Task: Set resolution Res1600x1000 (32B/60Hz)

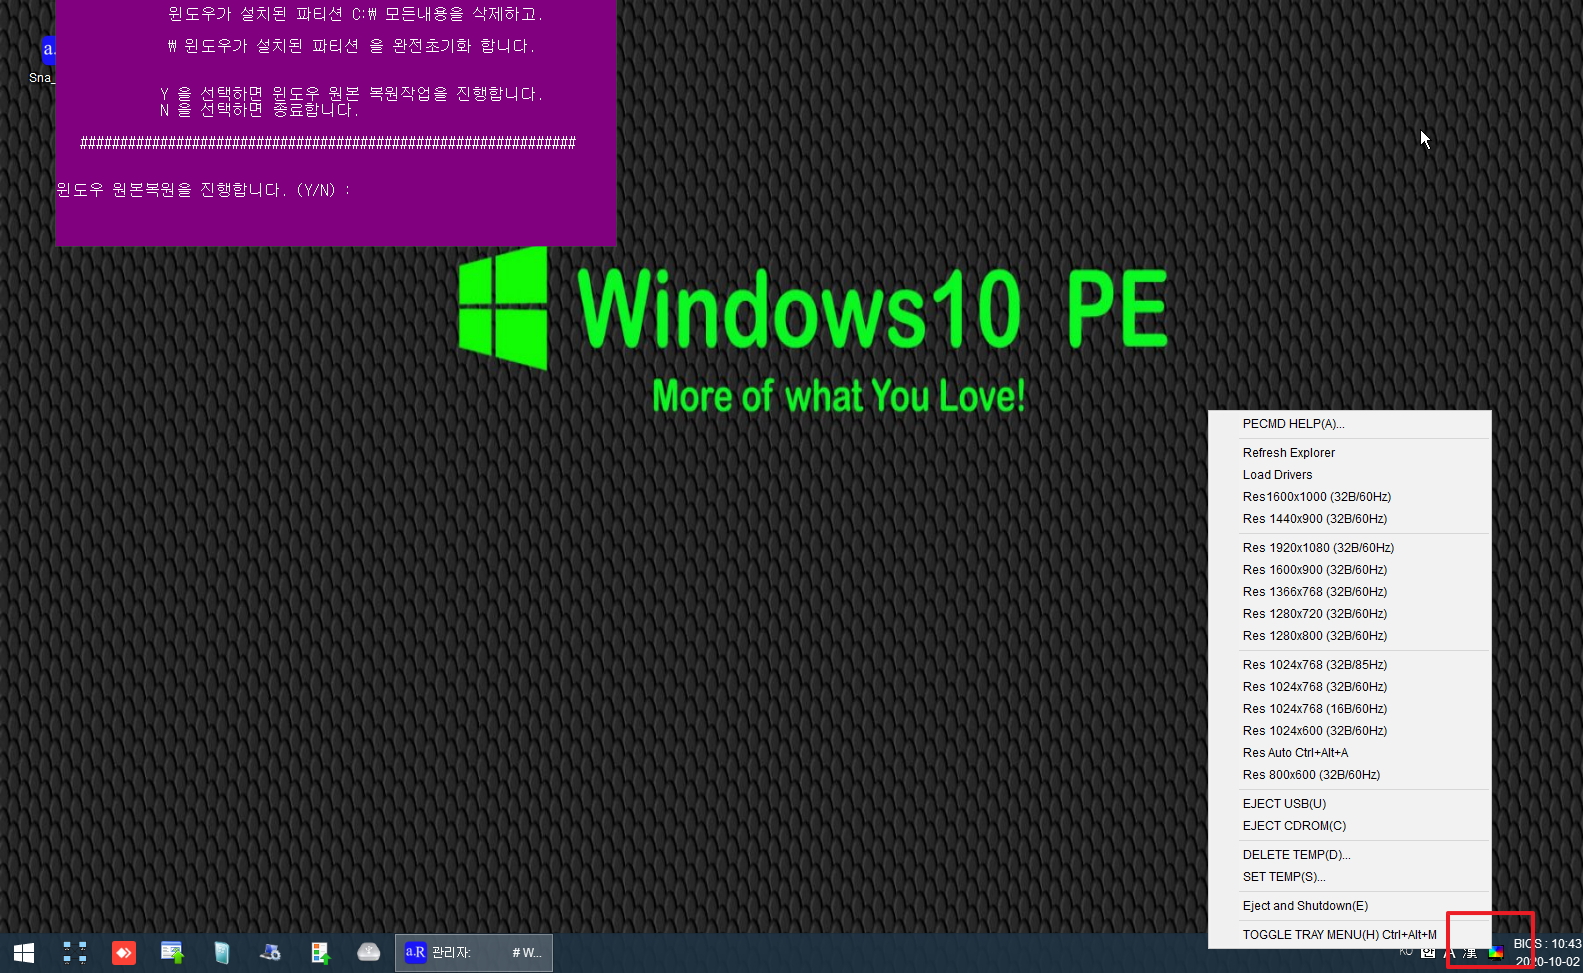Action: (1350, 497)
